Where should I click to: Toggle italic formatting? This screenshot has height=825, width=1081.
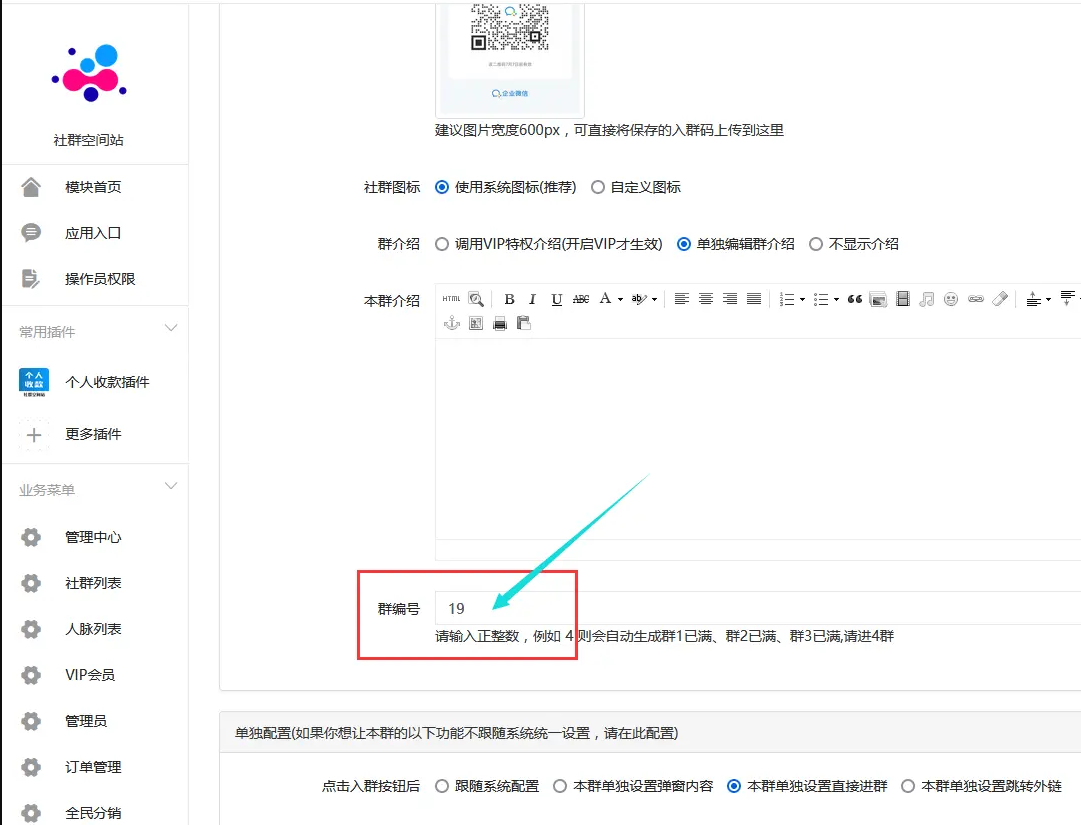532,298
